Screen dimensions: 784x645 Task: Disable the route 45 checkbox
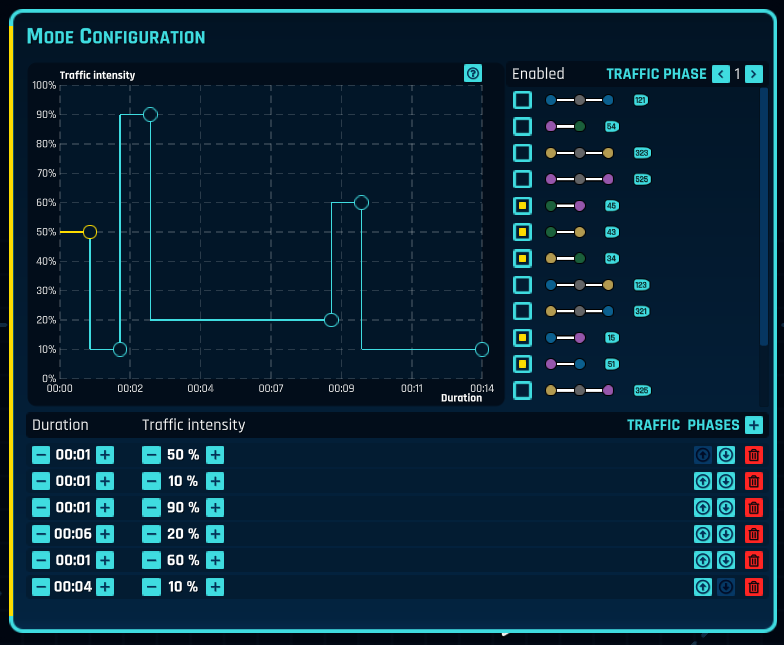click(522, 206)
